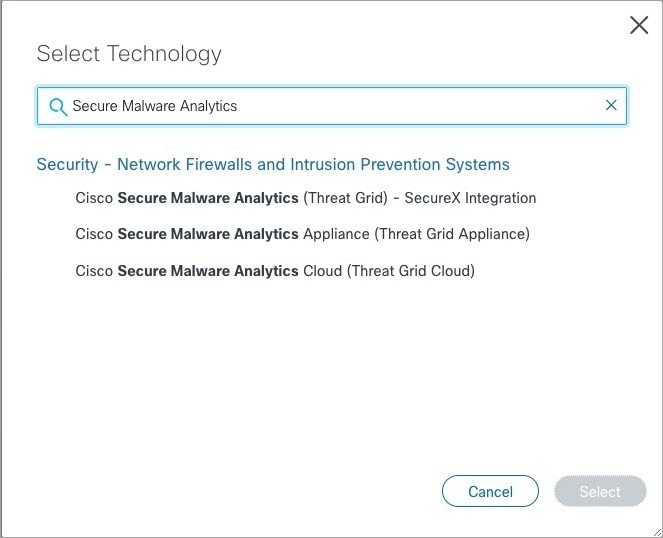Dismiss dialog using top-right X icon
The image size is (663, 538).
tap(638, 25)
